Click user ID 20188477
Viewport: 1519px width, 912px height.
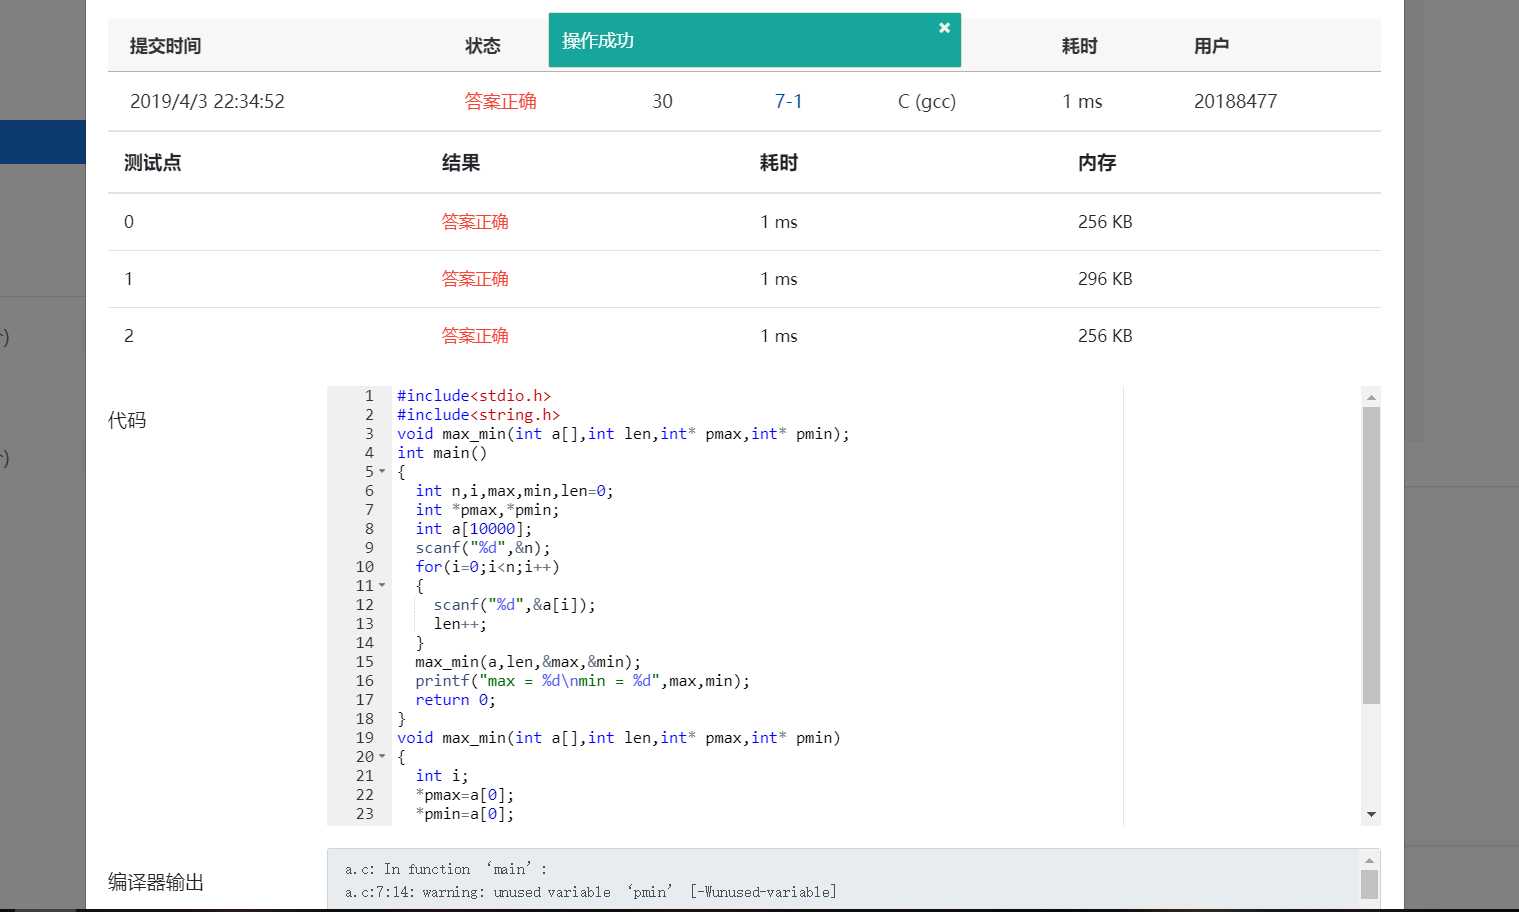coord(1235,101)
